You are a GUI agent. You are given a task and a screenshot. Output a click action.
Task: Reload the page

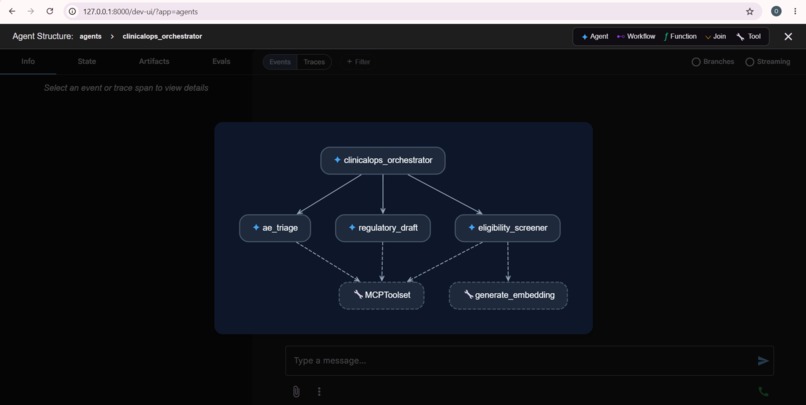(x=50, y=11)
